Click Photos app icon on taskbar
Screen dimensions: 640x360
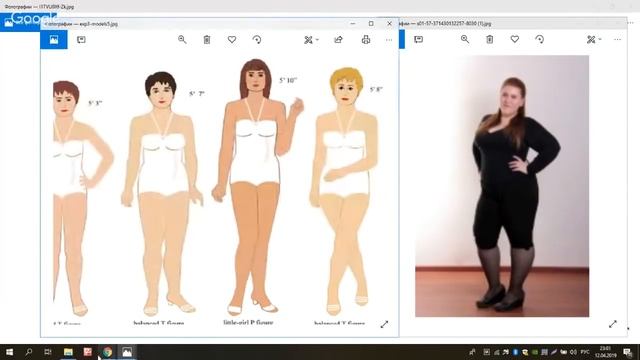click(127, 352)
